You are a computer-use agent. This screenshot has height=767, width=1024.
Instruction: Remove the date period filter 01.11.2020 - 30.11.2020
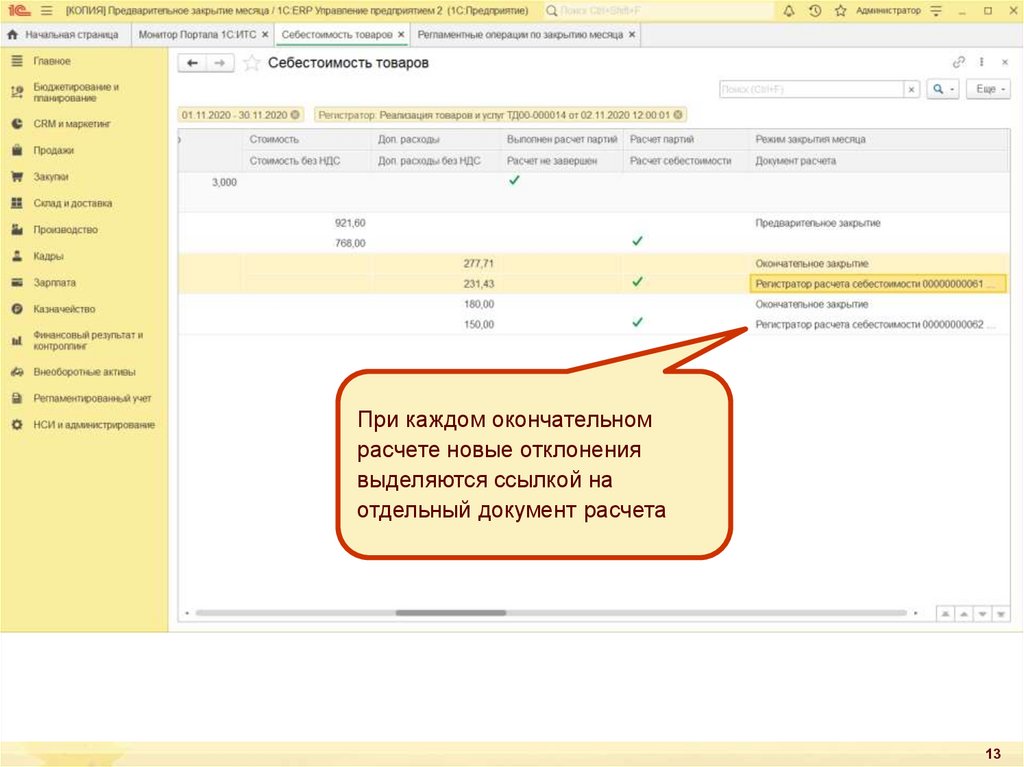[x=295, y=115]
